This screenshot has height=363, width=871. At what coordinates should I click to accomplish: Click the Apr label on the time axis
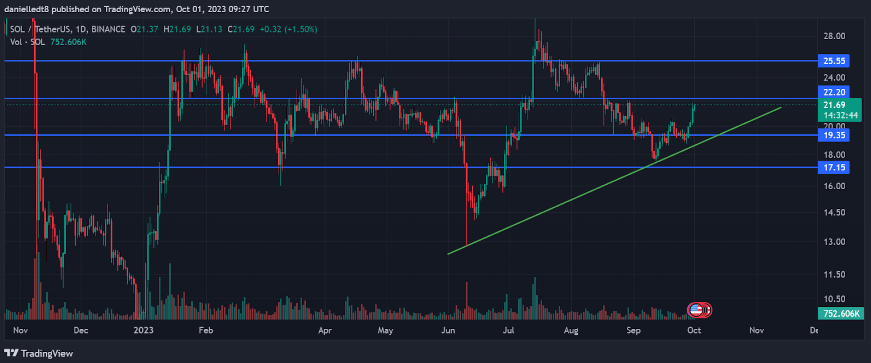tap(325, 330)
